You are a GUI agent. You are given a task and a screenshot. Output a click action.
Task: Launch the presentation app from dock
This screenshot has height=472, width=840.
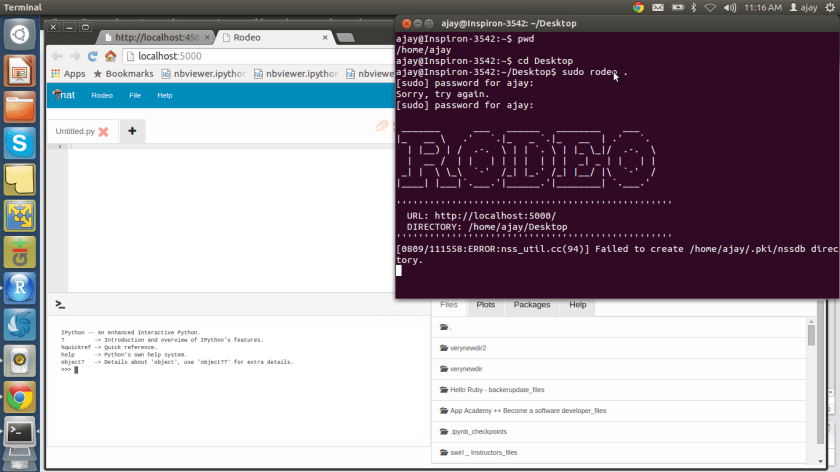click(20, 71)
